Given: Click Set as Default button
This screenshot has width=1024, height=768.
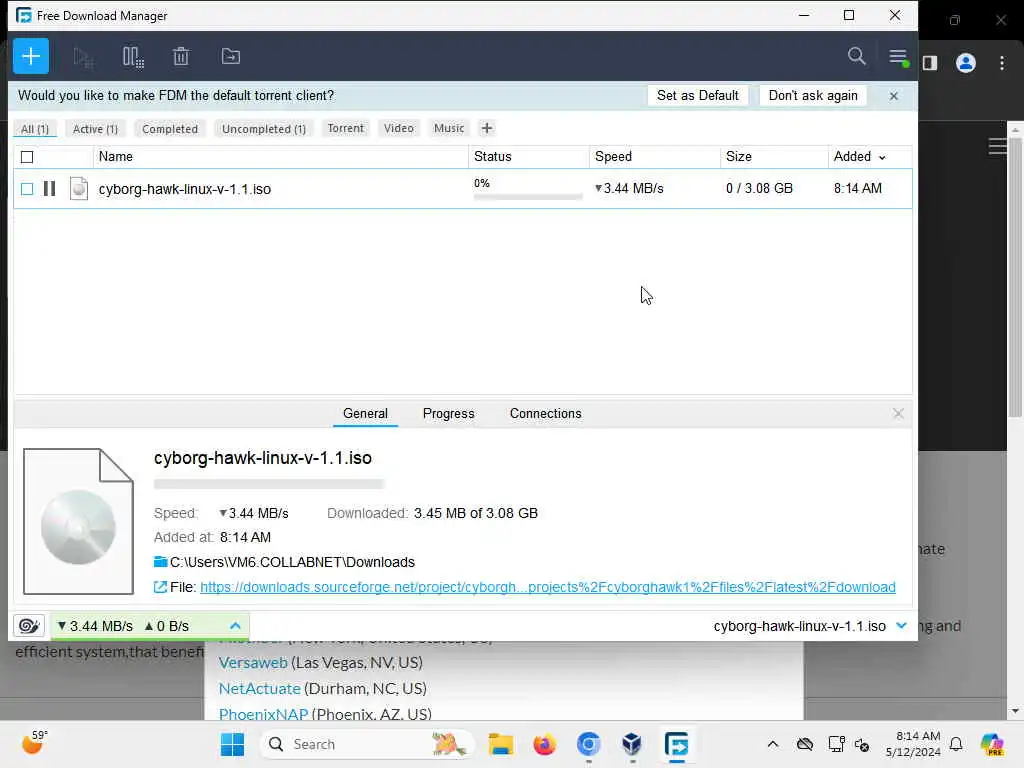Looking at the screenshot, I should coord(697,95).
